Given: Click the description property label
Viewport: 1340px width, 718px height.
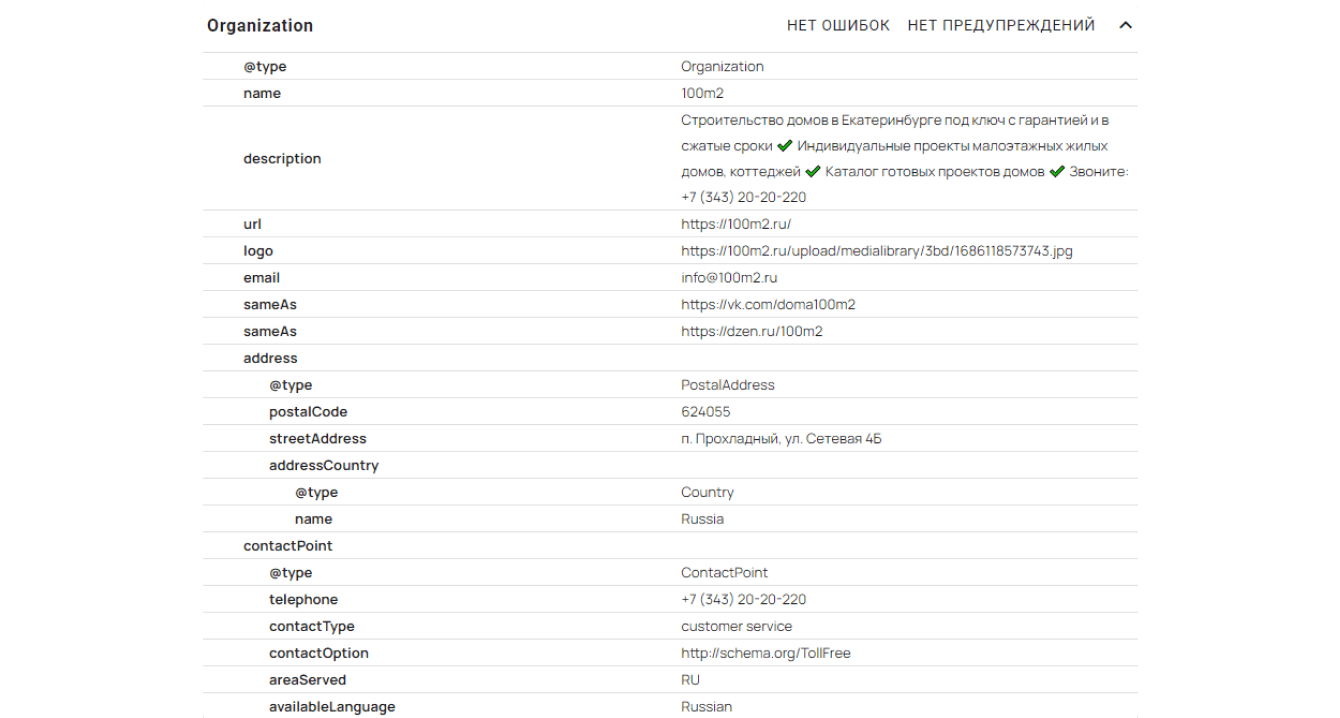Looking at the screenshot, I should [282, 159].
